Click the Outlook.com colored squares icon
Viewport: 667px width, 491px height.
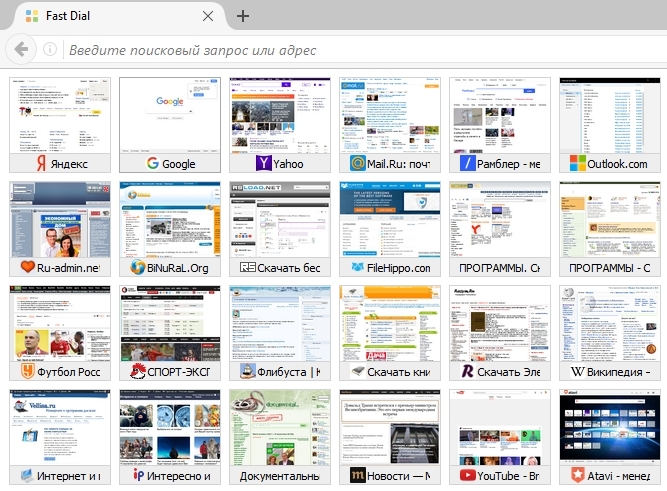[x=577, y=163]
